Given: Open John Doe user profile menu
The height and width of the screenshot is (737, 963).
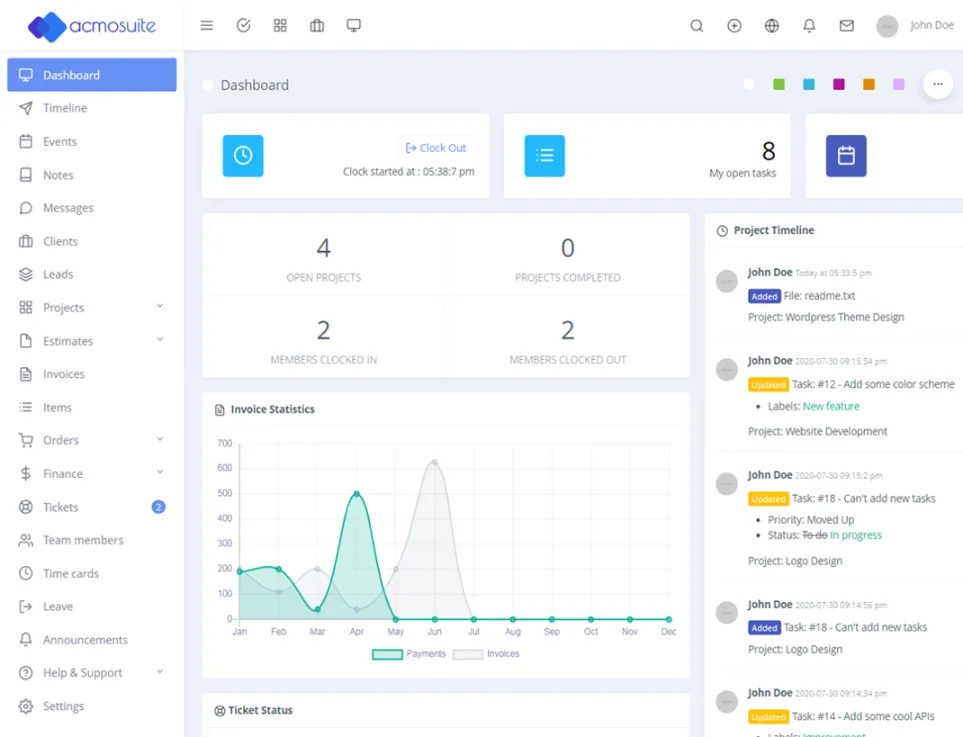Looking at the screenshot, I should click(x=915, y=26).
